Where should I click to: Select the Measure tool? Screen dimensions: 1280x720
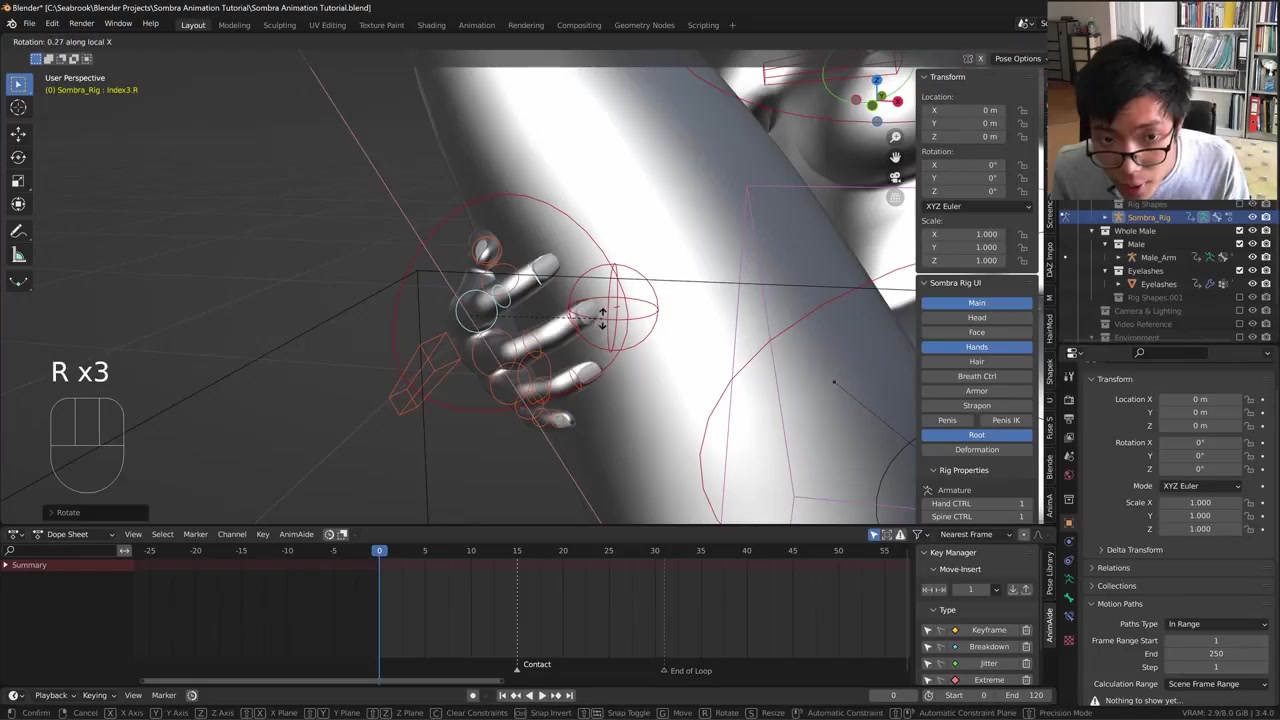tap(18, 255)
